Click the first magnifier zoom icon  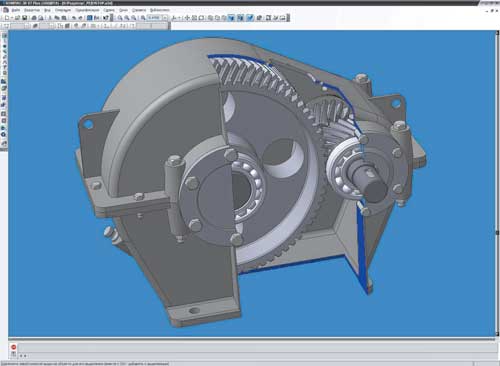point(120,18)
